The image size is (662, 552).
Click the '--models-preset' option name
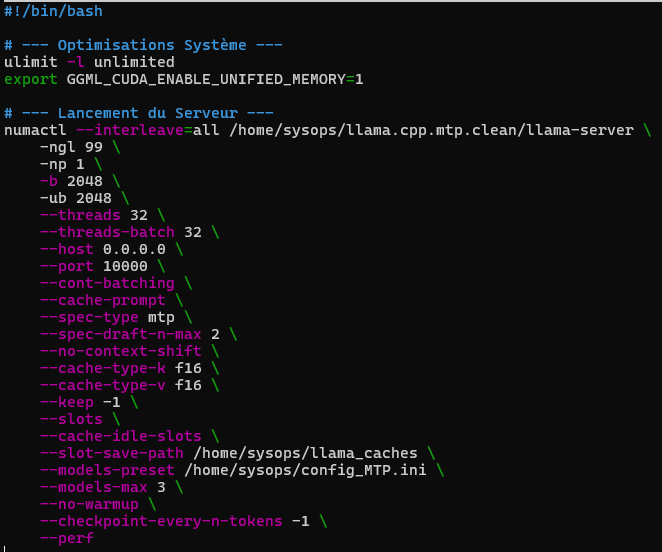click(107, 470)
